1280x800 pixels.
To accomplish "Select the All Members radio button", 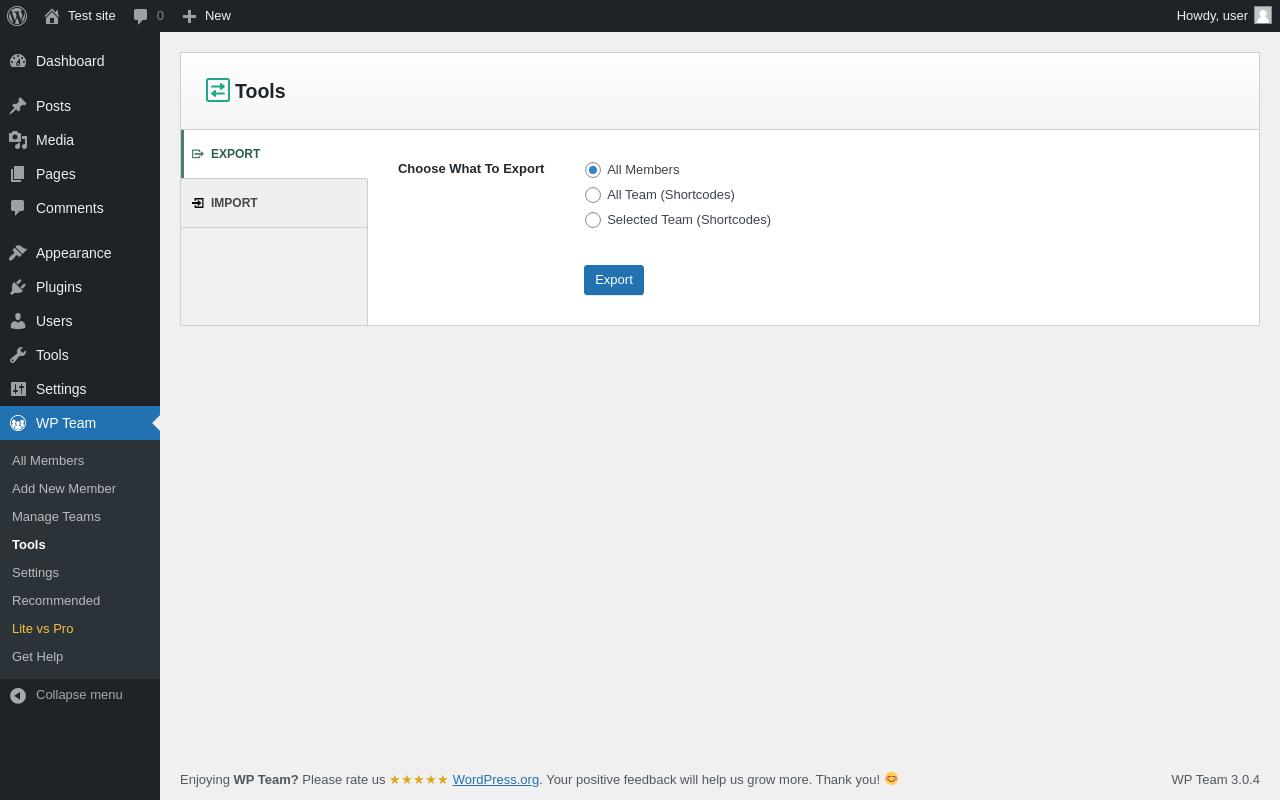I will [593, 170].
